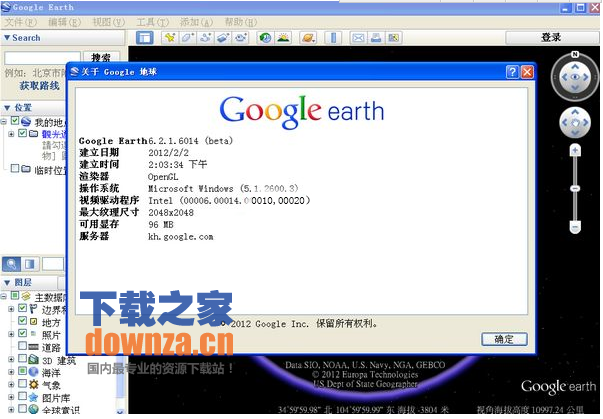The height and width of the screenshot is (419, 603).
Task: Expand the 观光游览 folder node
Action: [x=11, y=134]
